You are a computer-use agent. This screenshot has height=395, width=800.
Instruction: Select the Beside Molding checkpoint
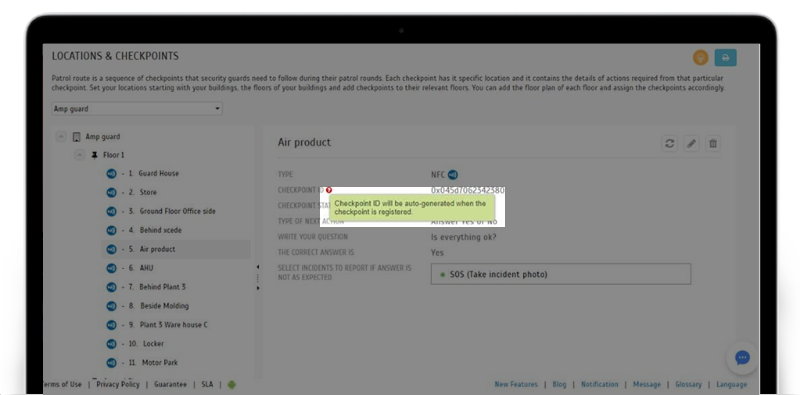pyautogui.click(x=164, y=306)
